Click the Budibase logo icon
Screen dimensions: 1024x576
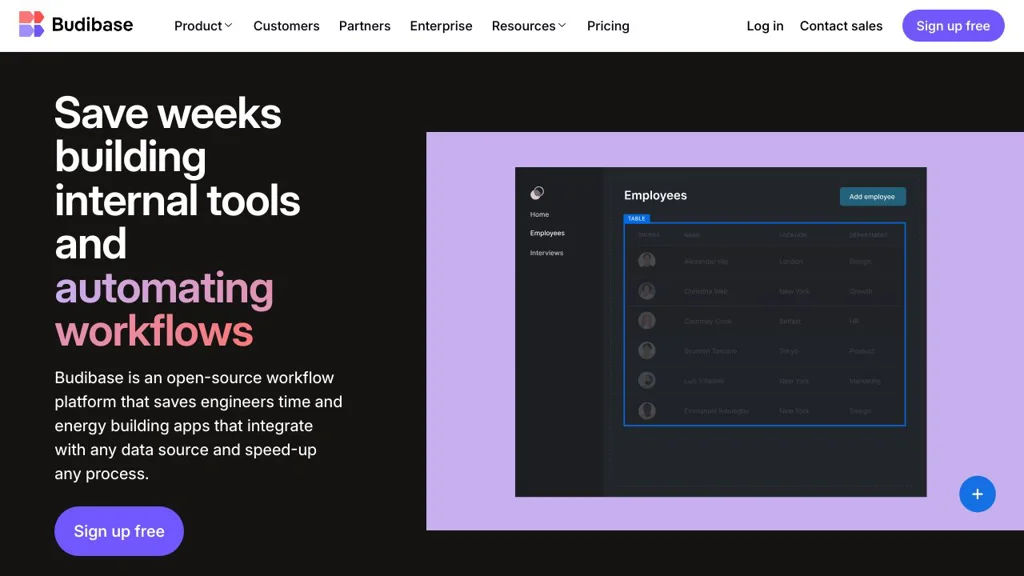click(31, 24)
